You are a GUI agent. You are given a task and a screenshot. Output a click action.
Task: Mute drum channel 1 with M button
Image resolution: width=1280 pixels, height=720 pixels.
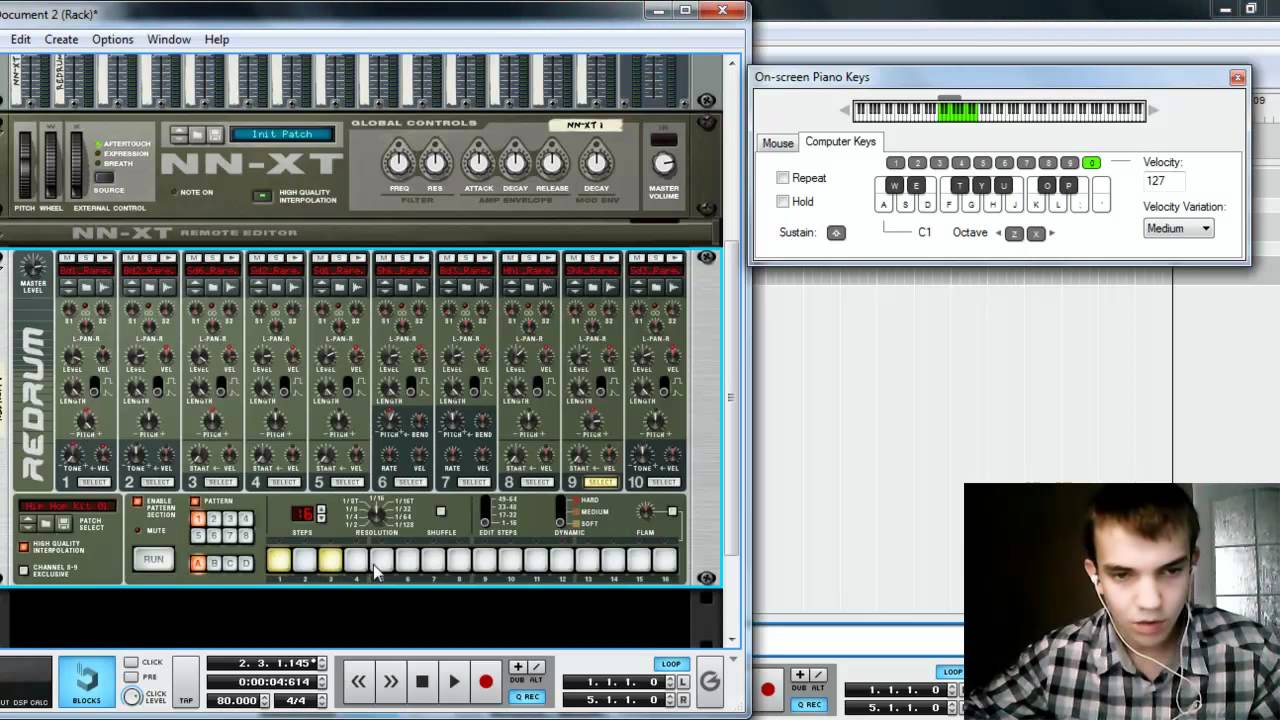point(67,258)
